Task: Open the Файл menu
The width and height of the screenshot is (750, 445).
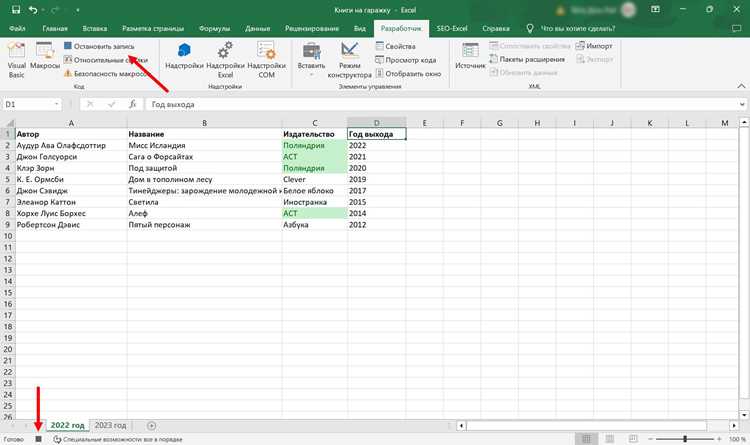Action: (x=17, y=28)
